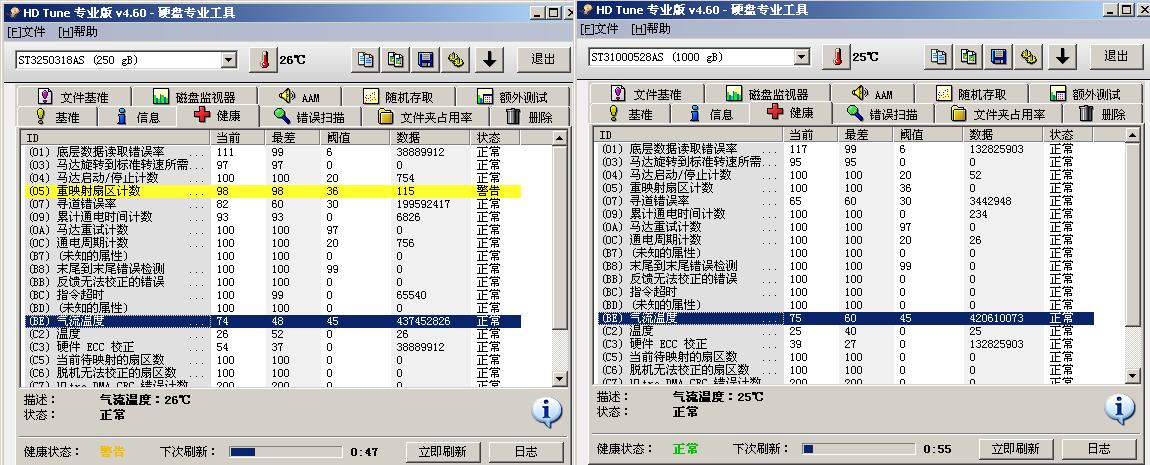Viewport: 1150px width, 465px height.
Task: Open 帮助 menu in right window
Action: point(651,29)
